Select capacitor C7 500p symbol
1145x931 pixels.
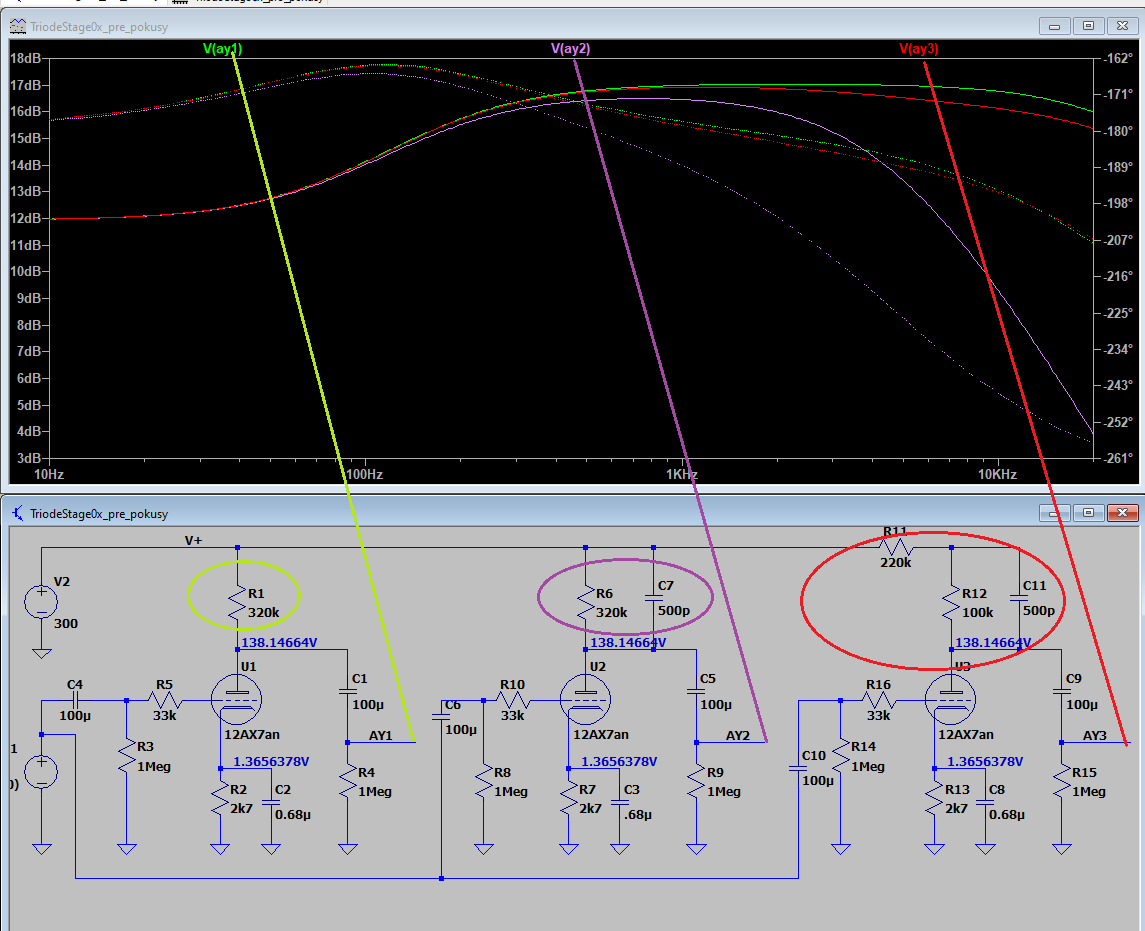pyautogui.click(x=653, y=598)
